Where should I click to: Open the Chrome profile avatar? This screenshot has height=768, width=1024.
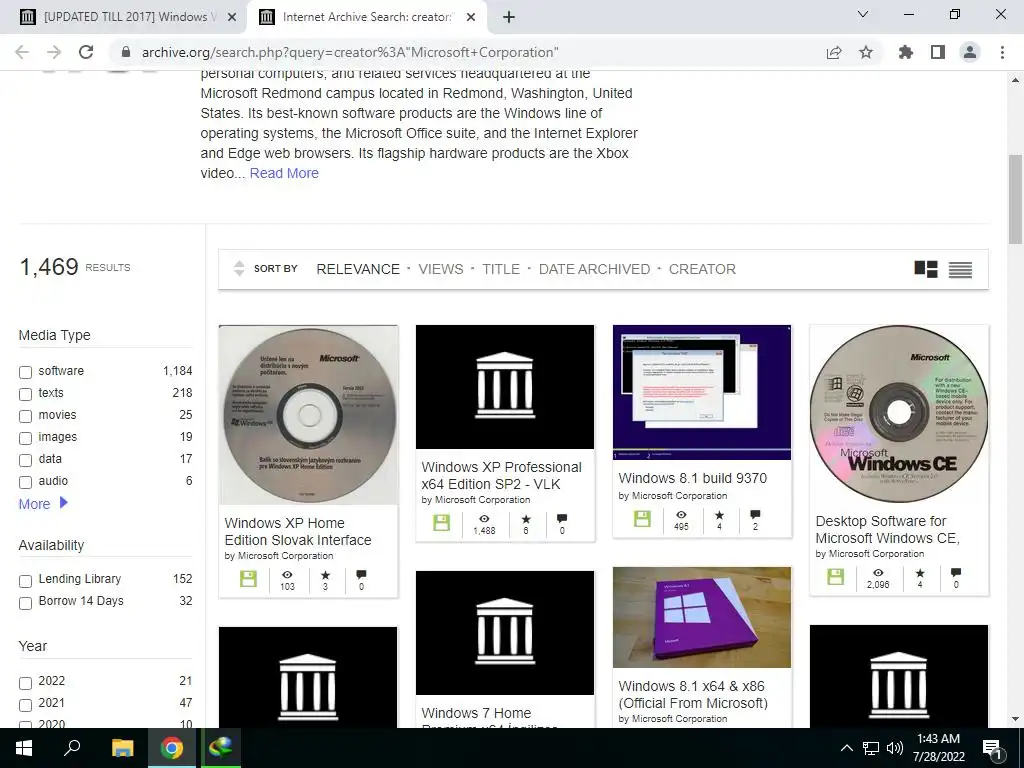pyautogui.click(x=970, y=52)
